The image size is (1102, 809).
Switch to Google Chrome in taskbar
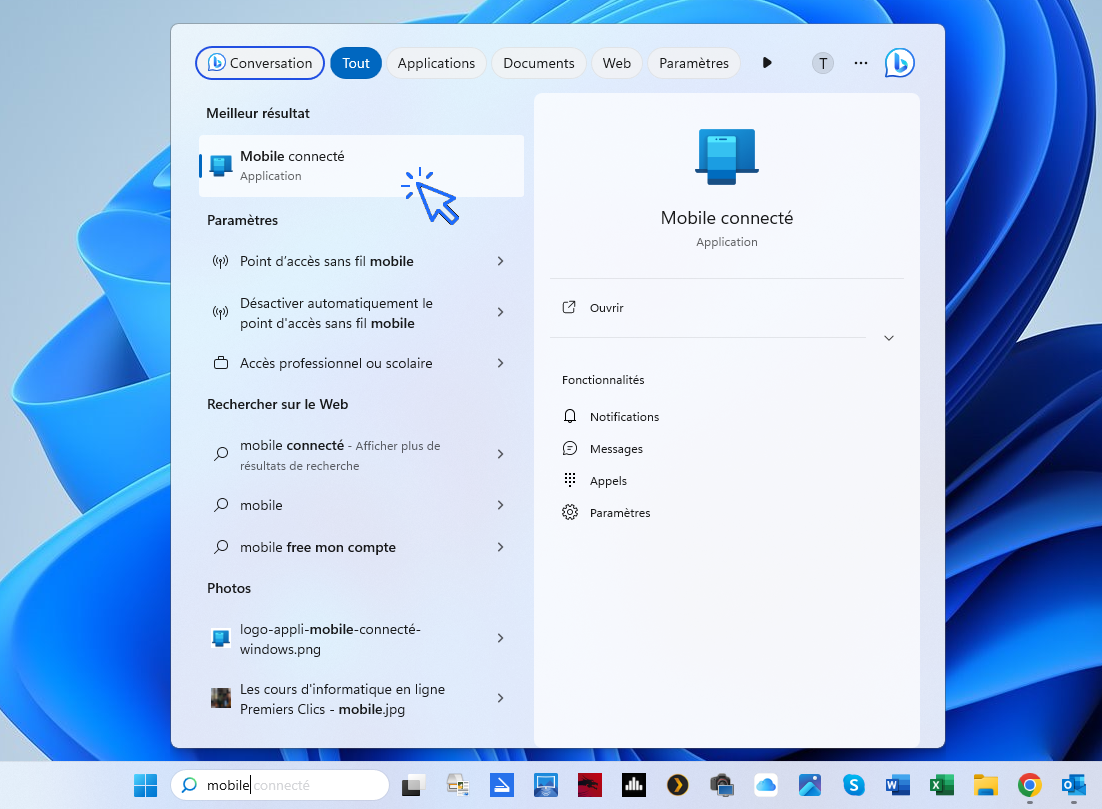(1030, 785)
